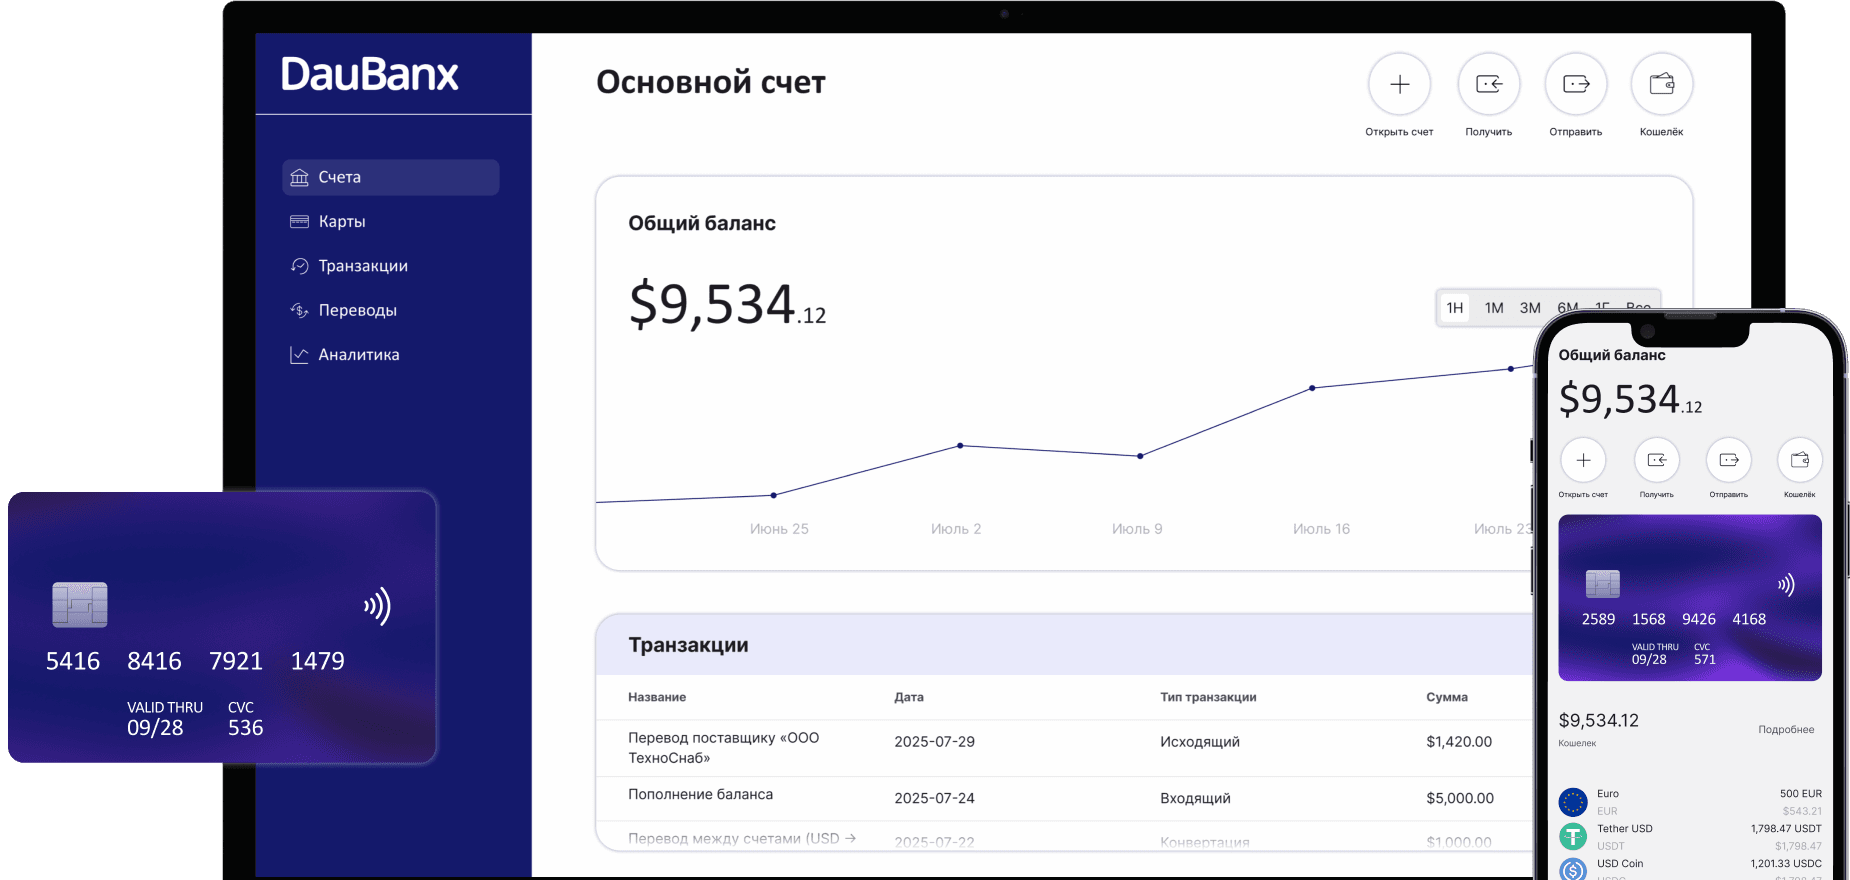This screenshot has height=880, width=1850.
Task: Tap the phone card ending 4168
Action: (1690, 598)
